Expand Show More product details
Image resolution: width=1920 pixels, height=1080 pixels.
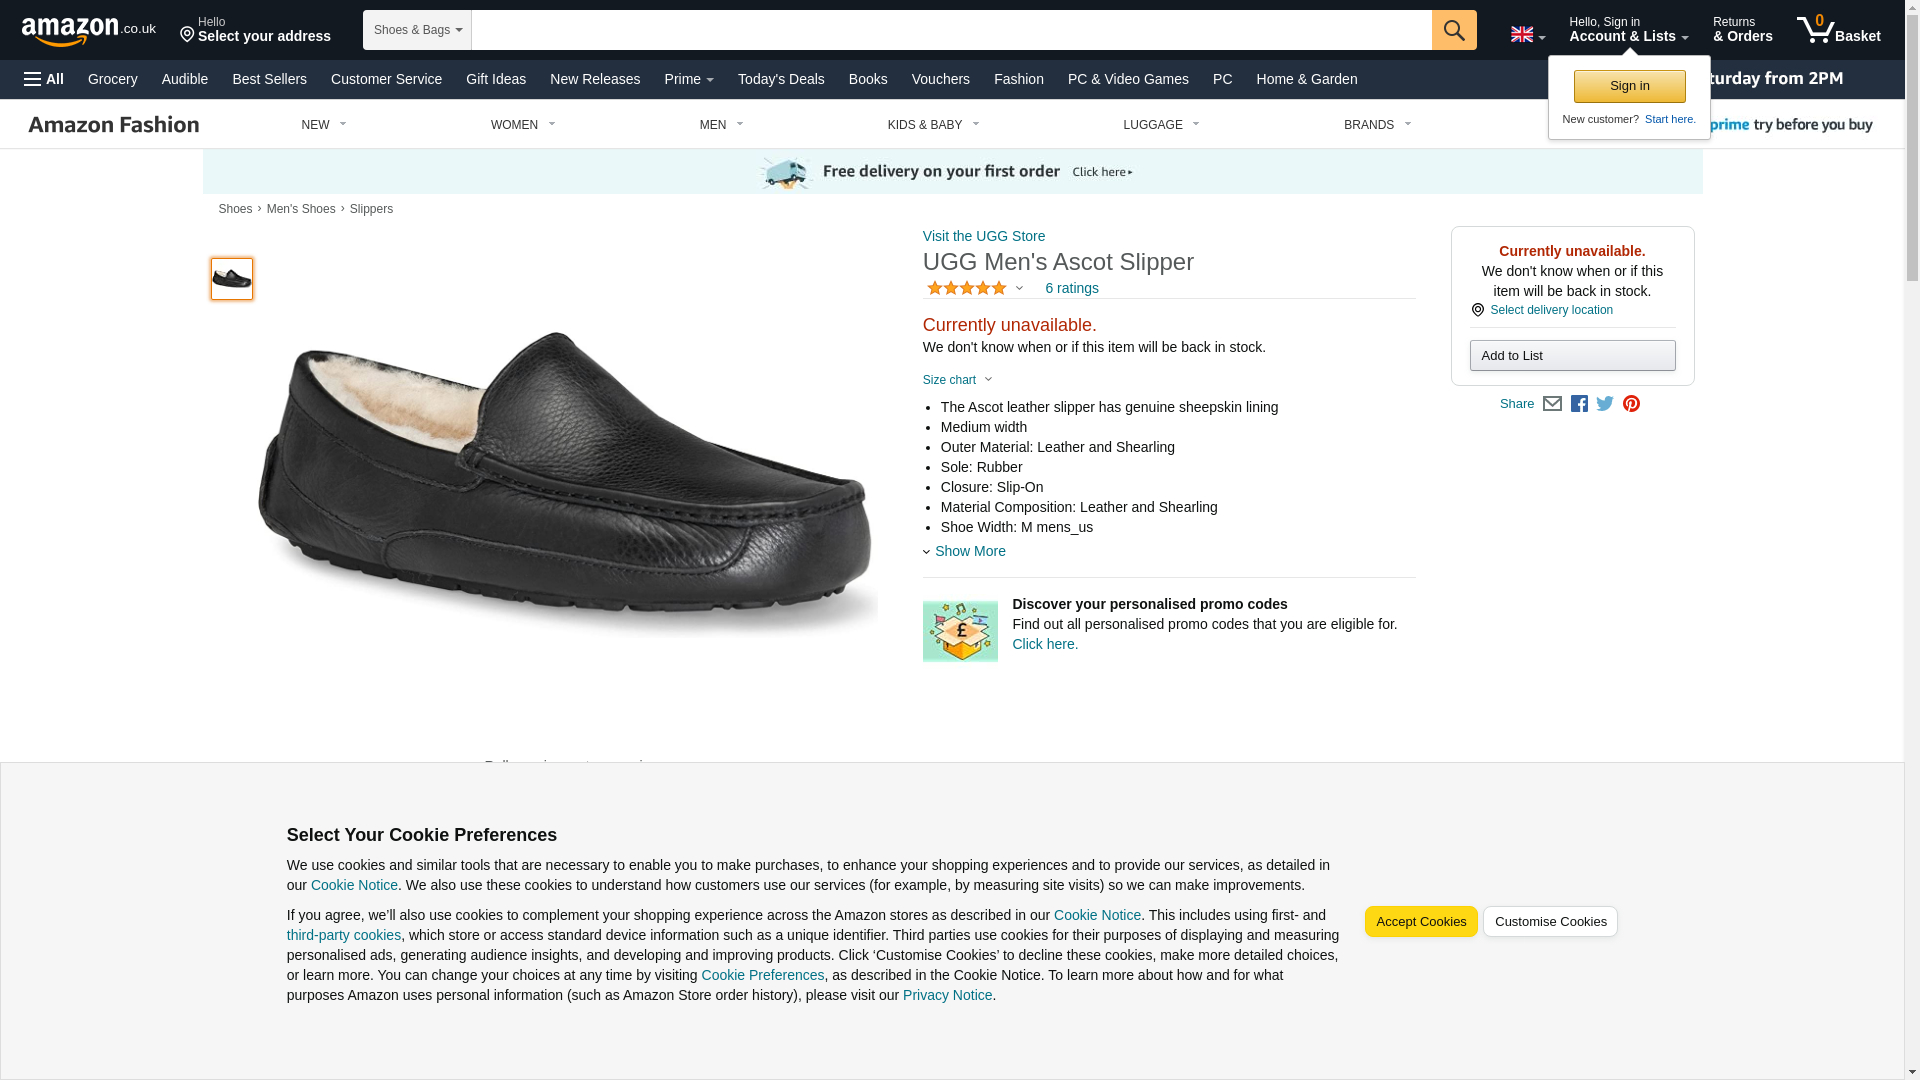964,551
